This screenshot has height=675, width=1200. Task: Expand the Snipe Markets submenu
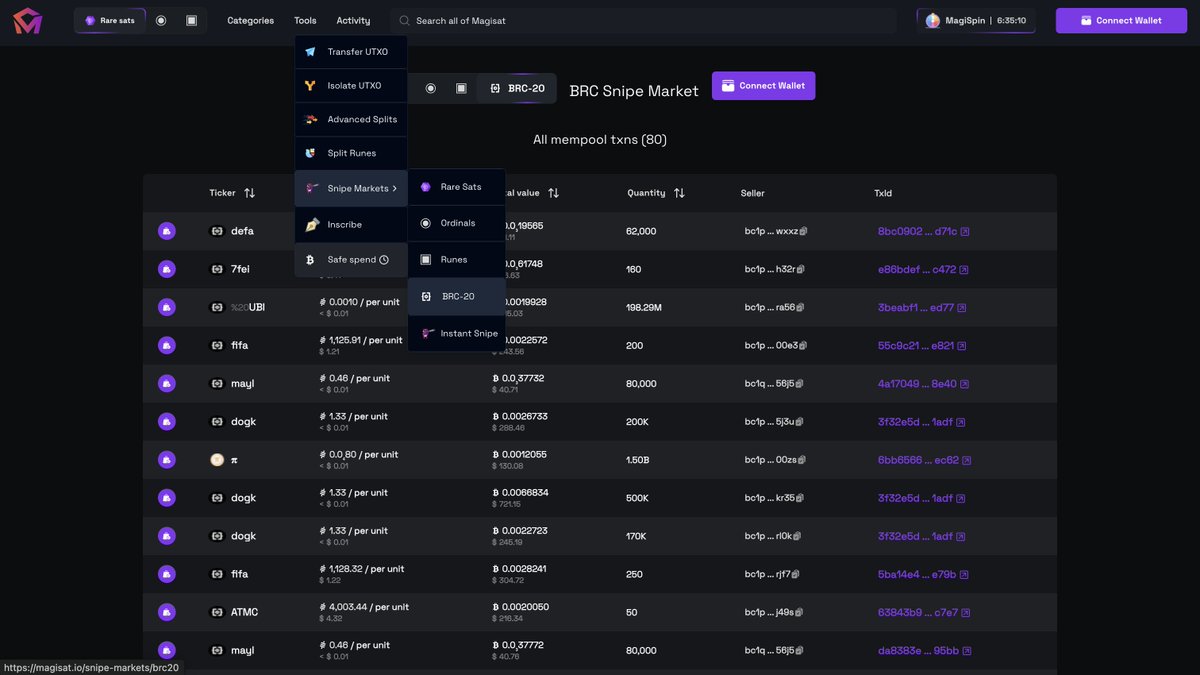click(350, 187)
